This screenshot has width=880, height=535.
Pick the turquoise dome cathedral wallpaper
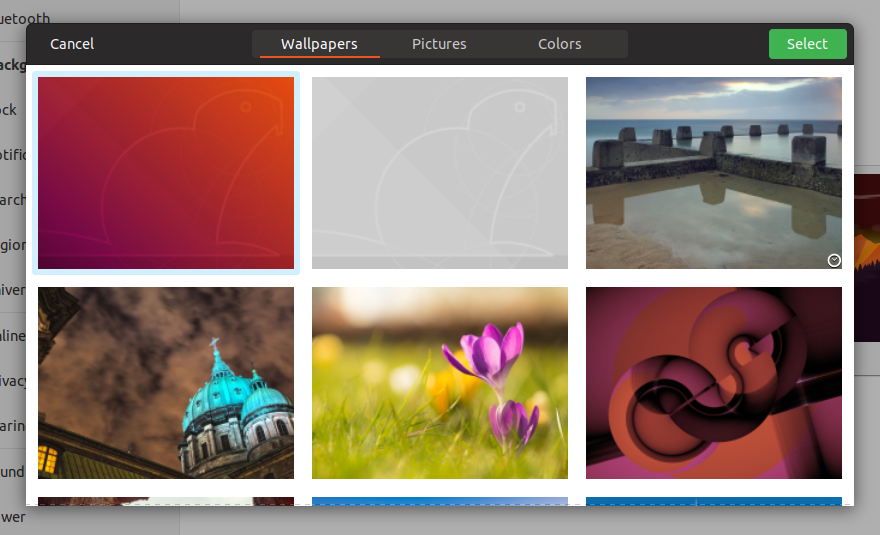click(x=166, y=383)
